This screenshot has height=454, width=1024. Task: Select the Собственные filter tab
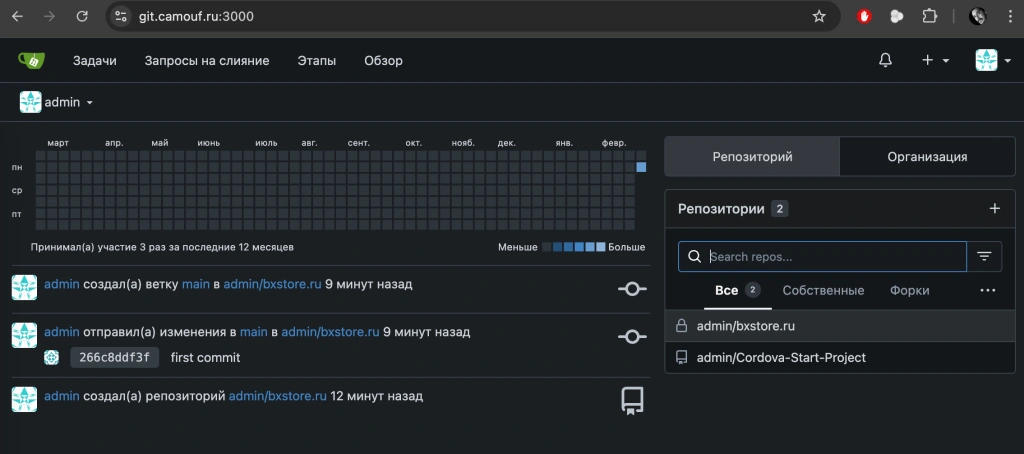[823, 290]
